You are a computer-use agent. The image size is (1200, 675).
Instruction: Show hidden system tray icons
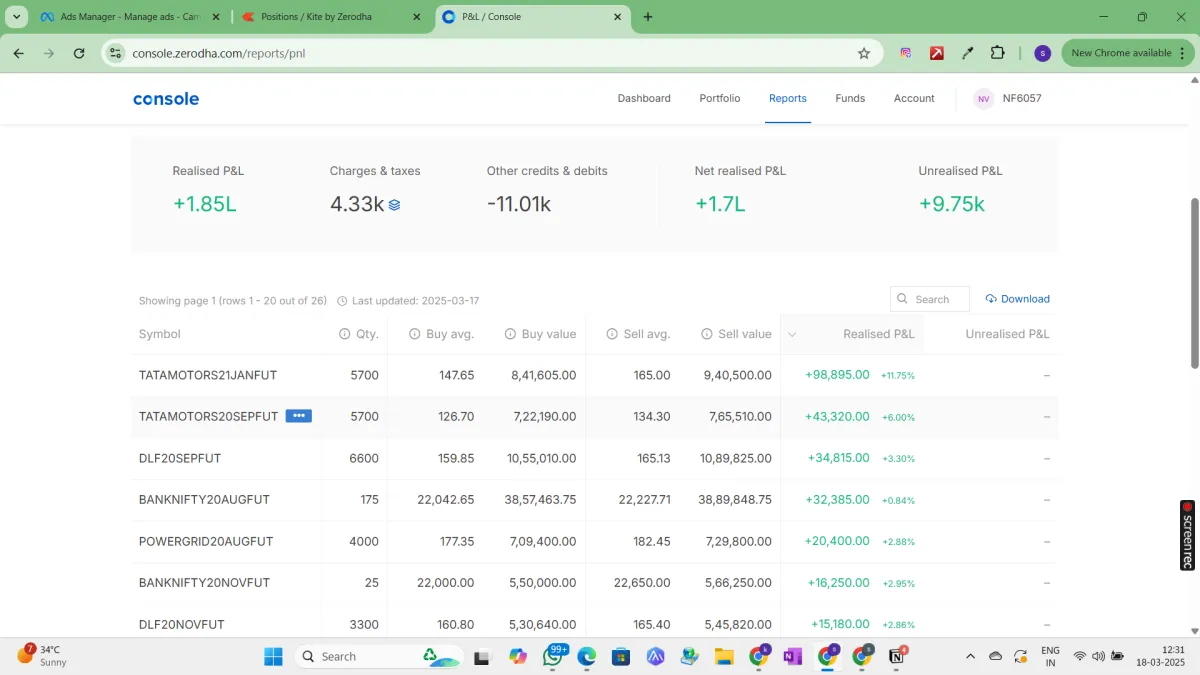tap(970, 656)
